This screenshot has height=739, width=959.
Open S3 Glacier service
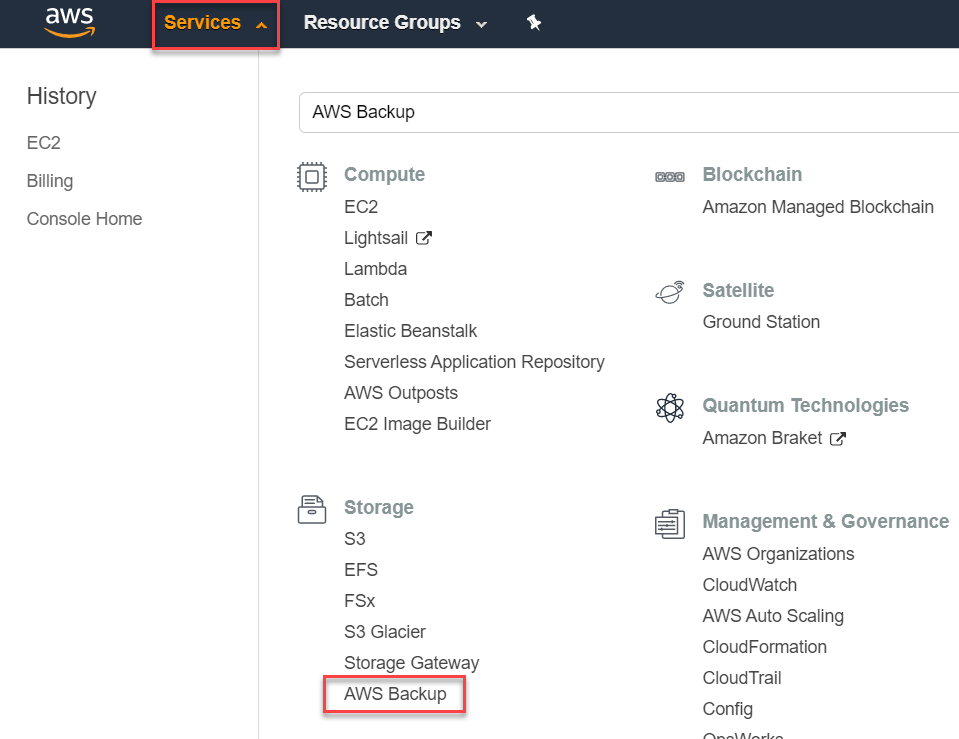coord(385,632)
